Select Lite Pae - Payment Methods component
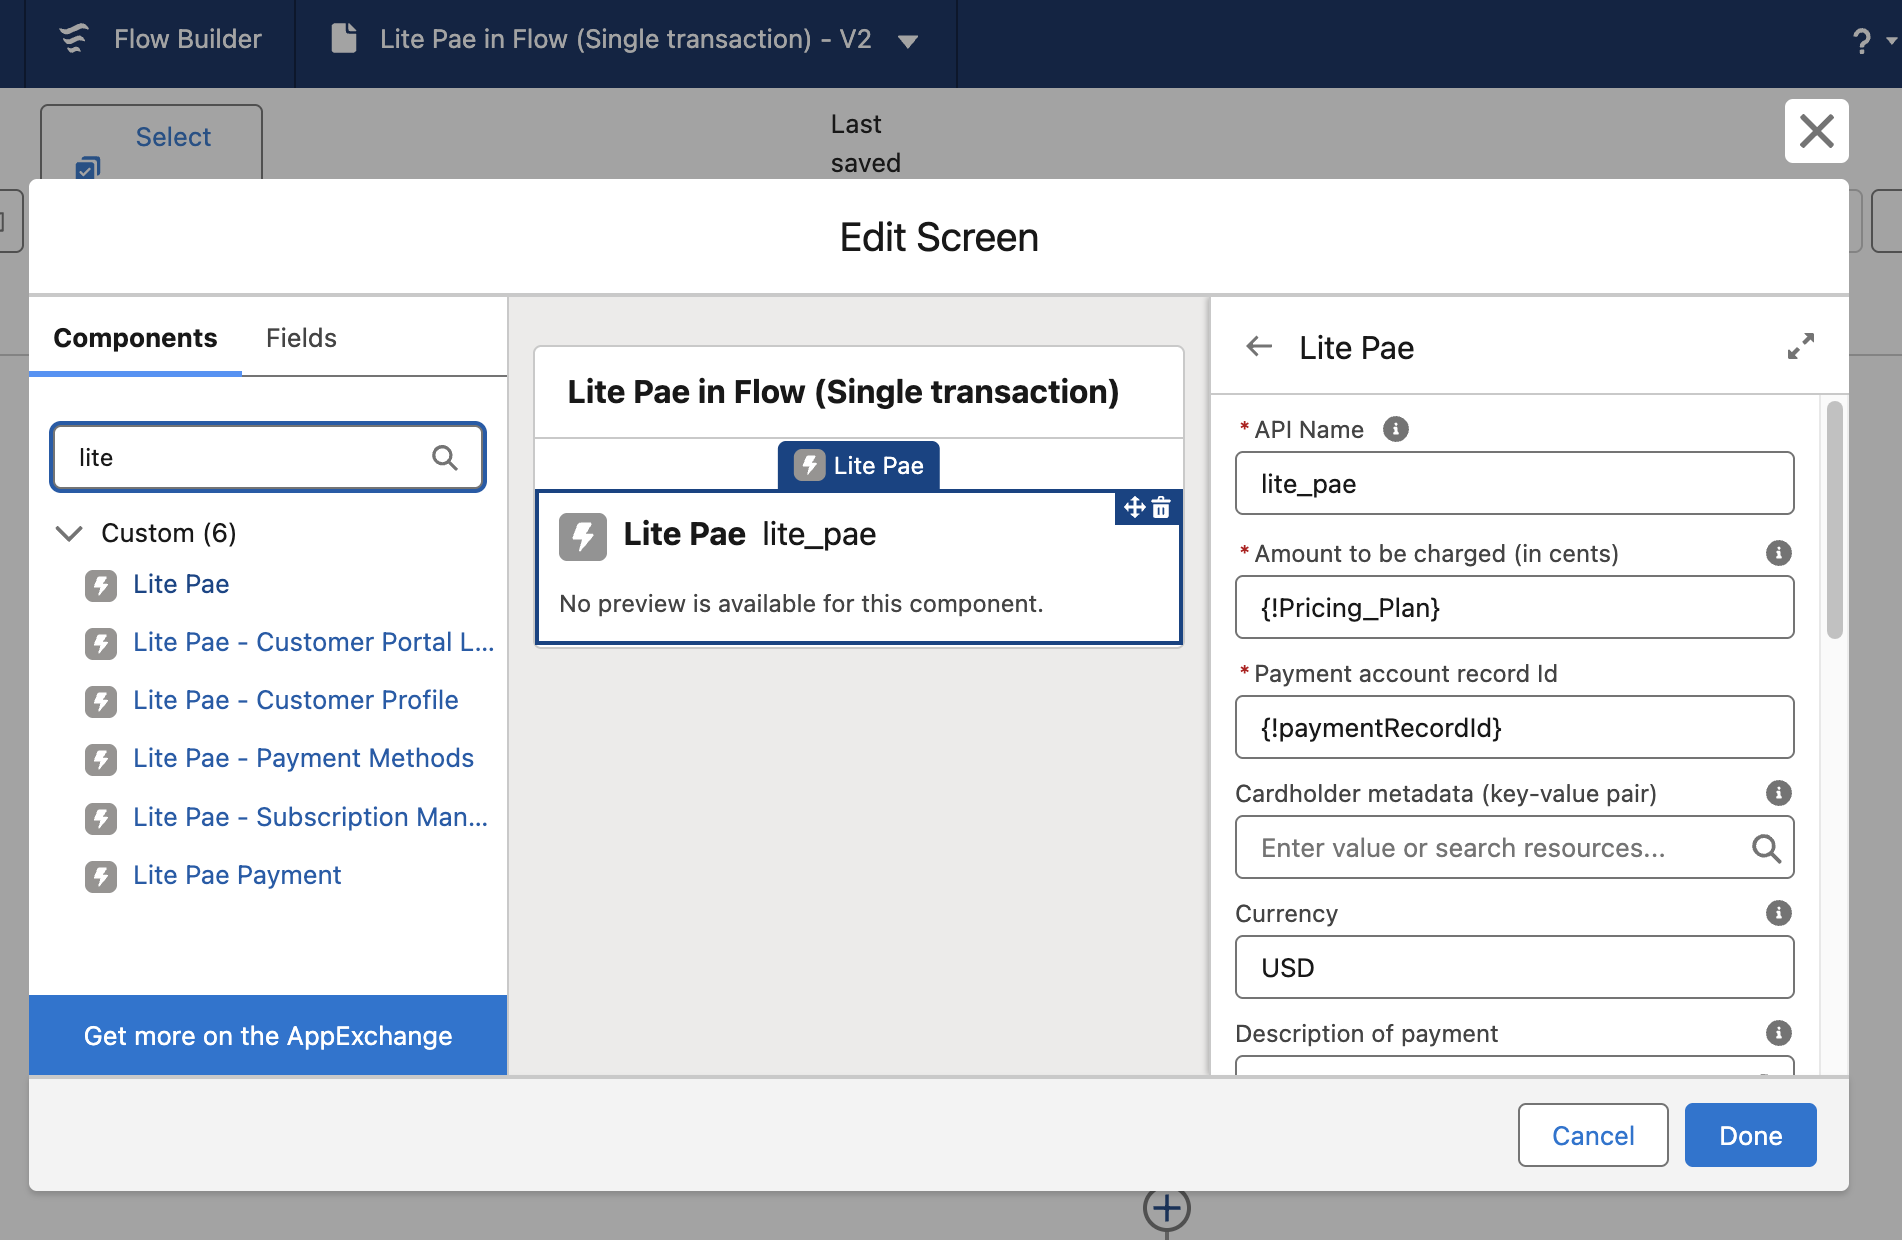This screenshot has height=1240, width=1902. point(303,758)
